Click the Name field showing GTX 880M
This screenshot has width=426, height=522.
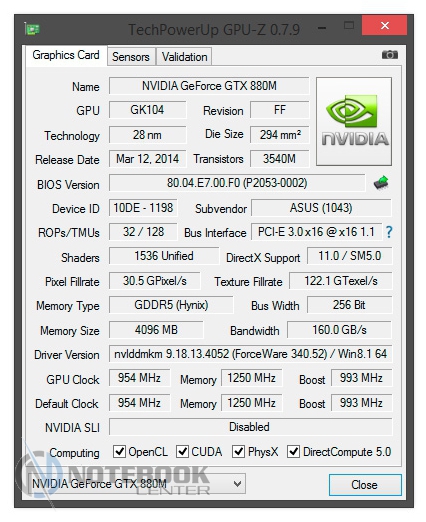point(209,86)
